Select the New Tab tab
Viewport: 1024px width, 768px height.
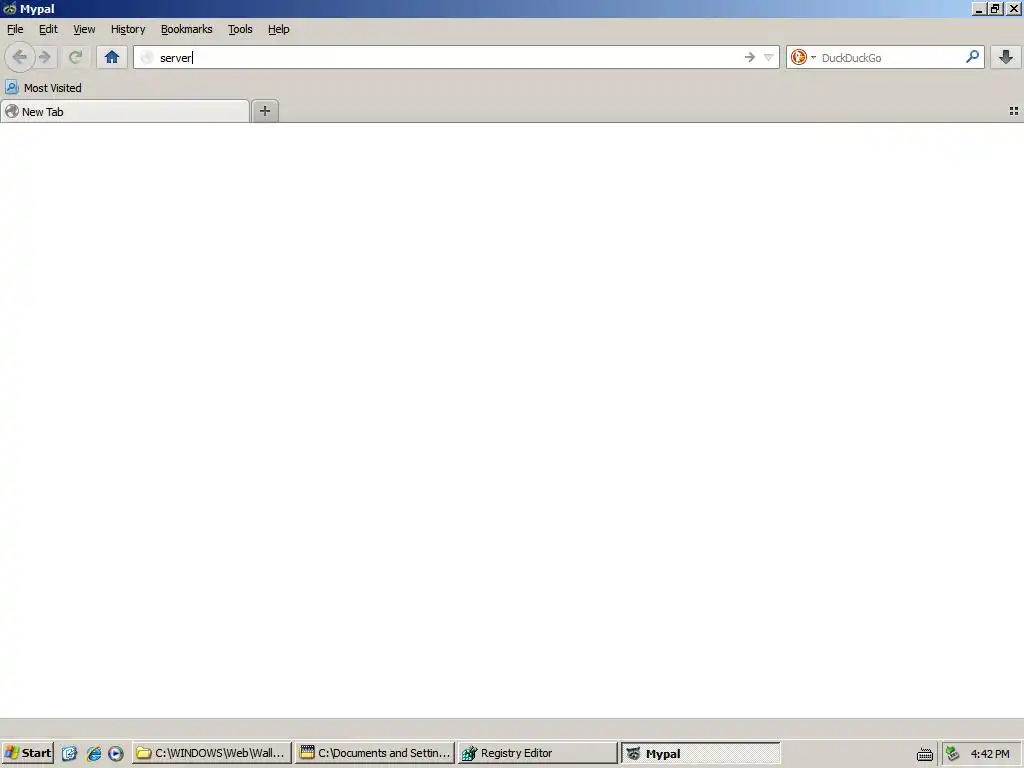pyautogui.click(x=125, y=112)
